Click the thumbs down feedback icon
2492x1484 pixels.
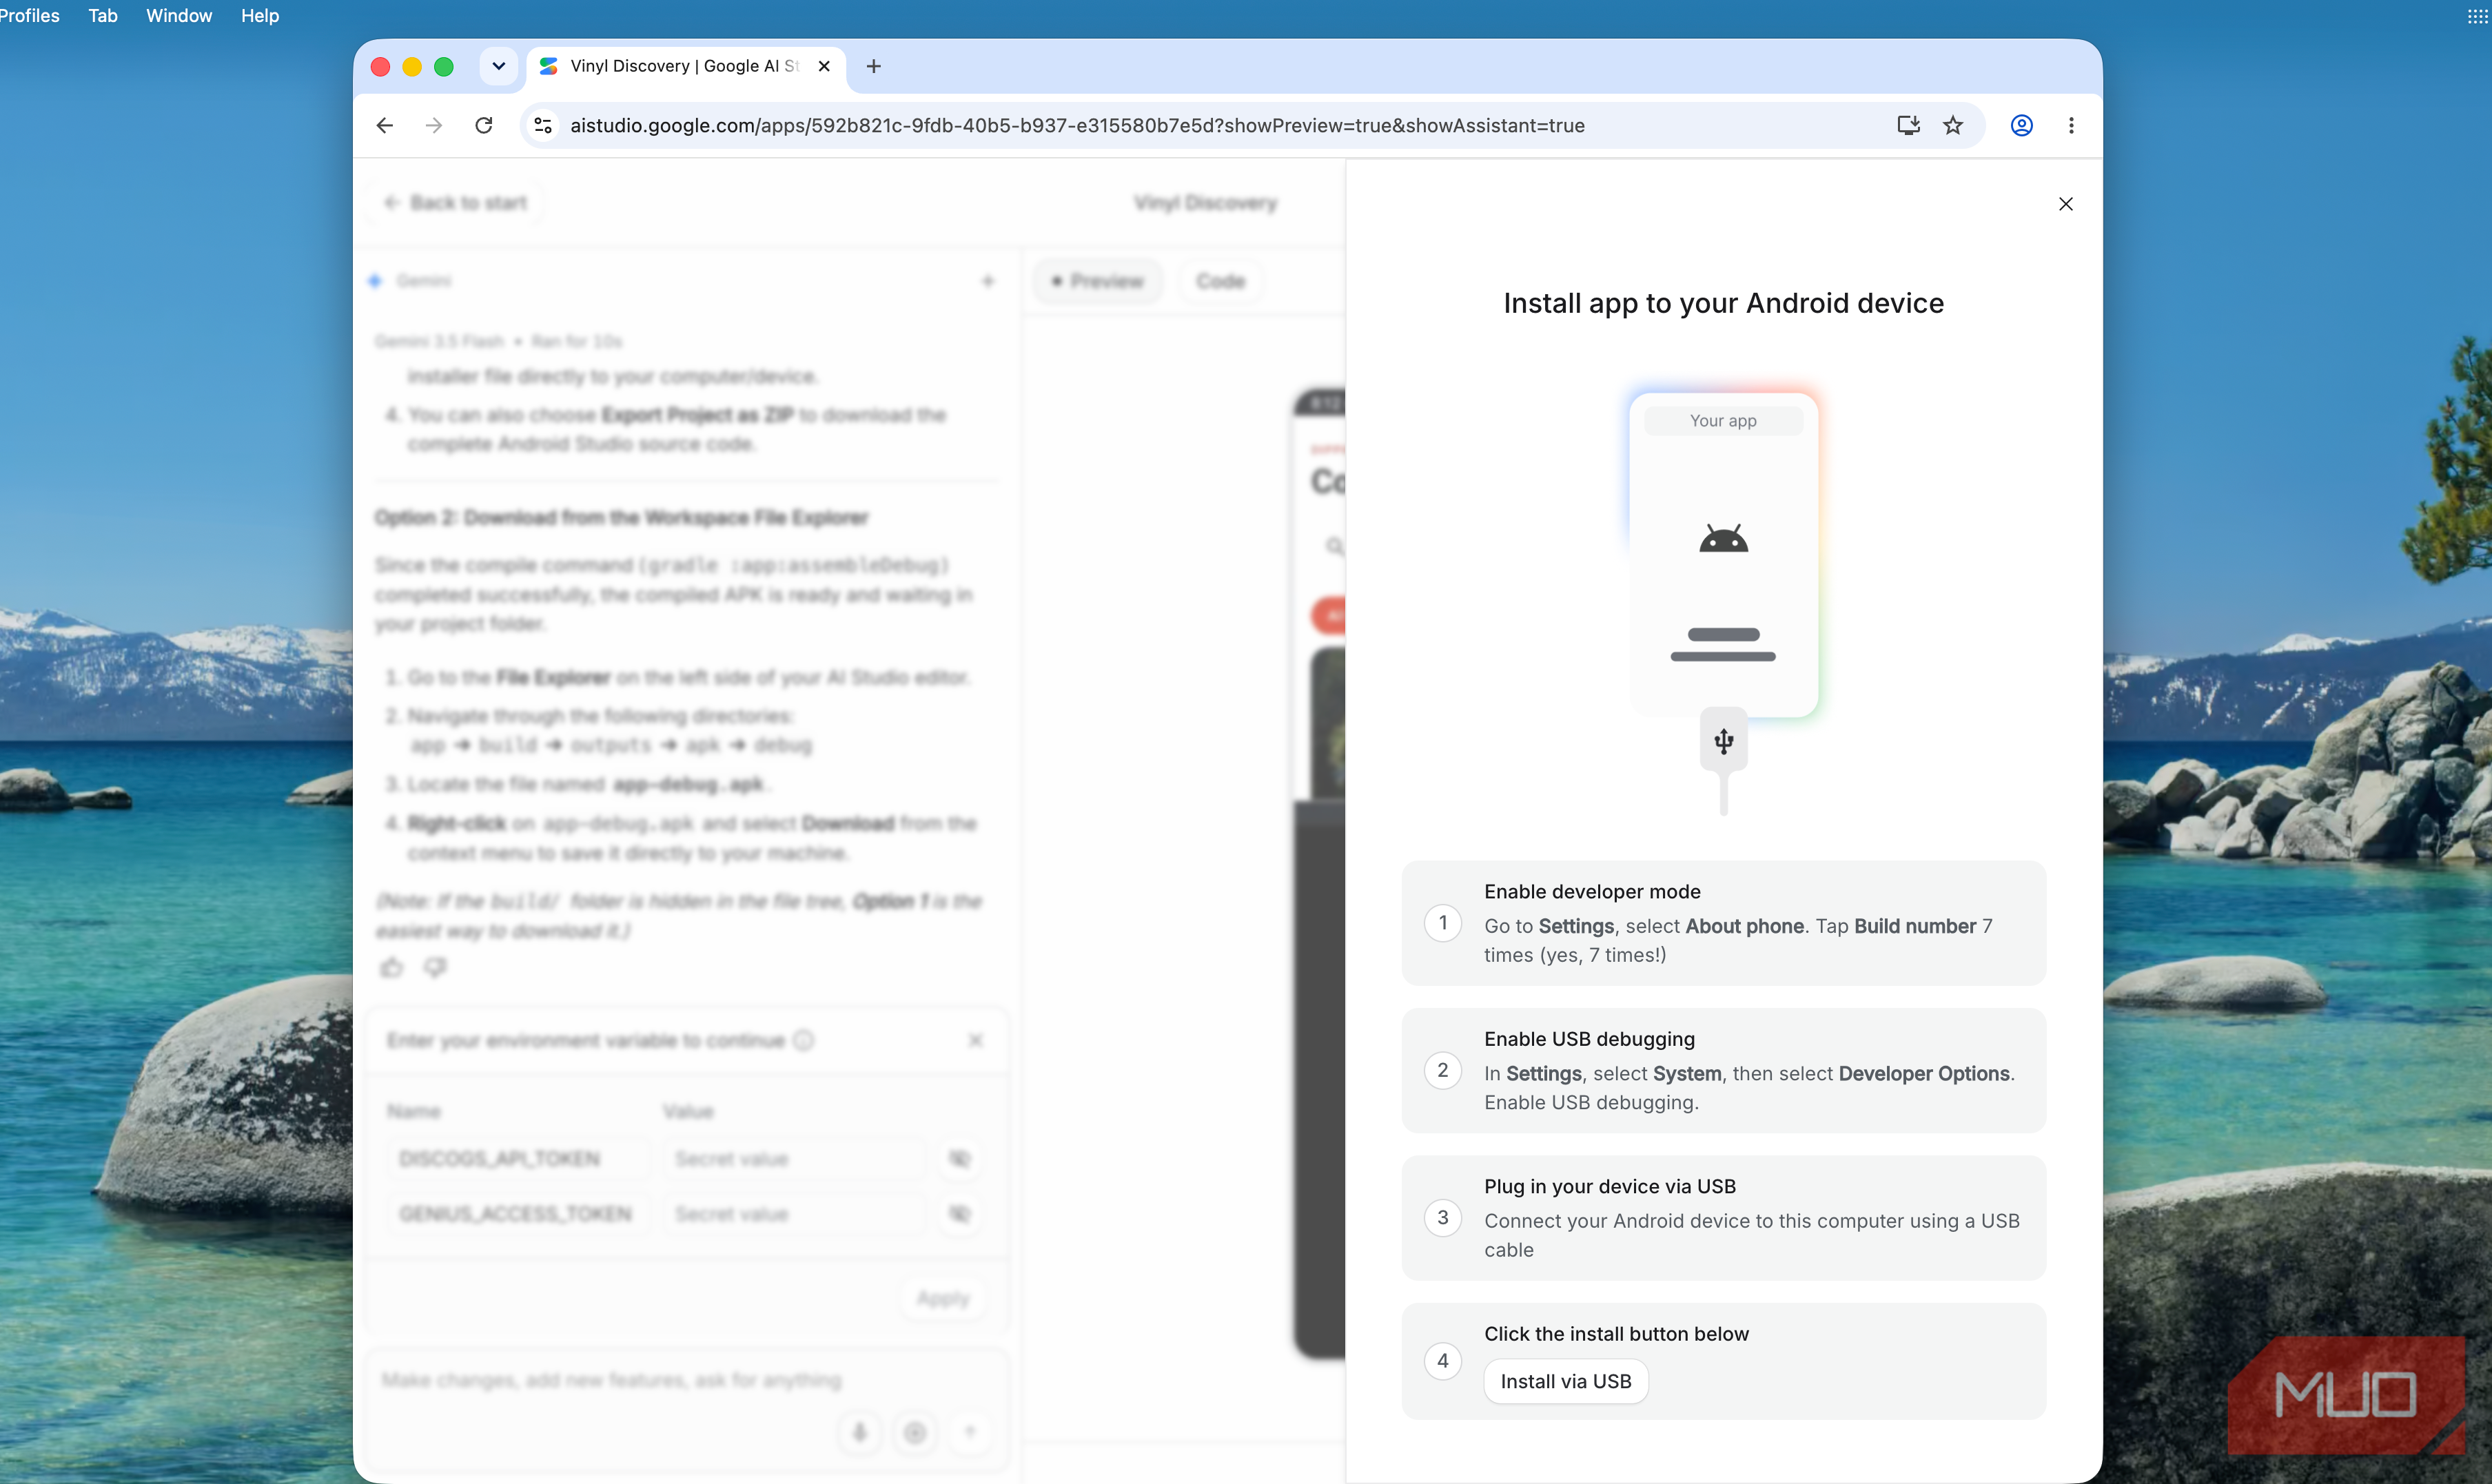(x=435, y=967)
